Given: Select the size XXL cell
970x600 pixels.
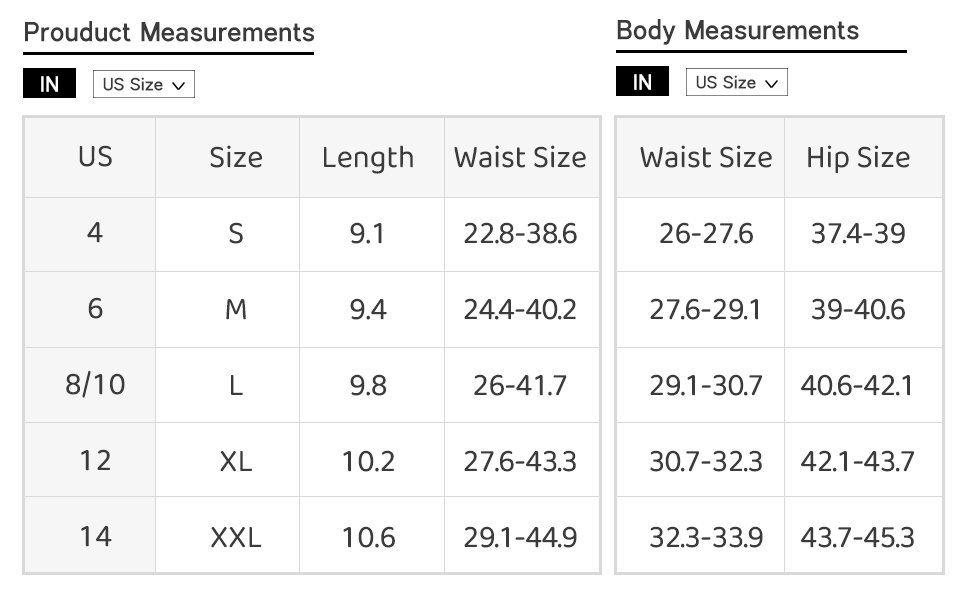Looking at the screenshot, I should click(x=236, y=536).
